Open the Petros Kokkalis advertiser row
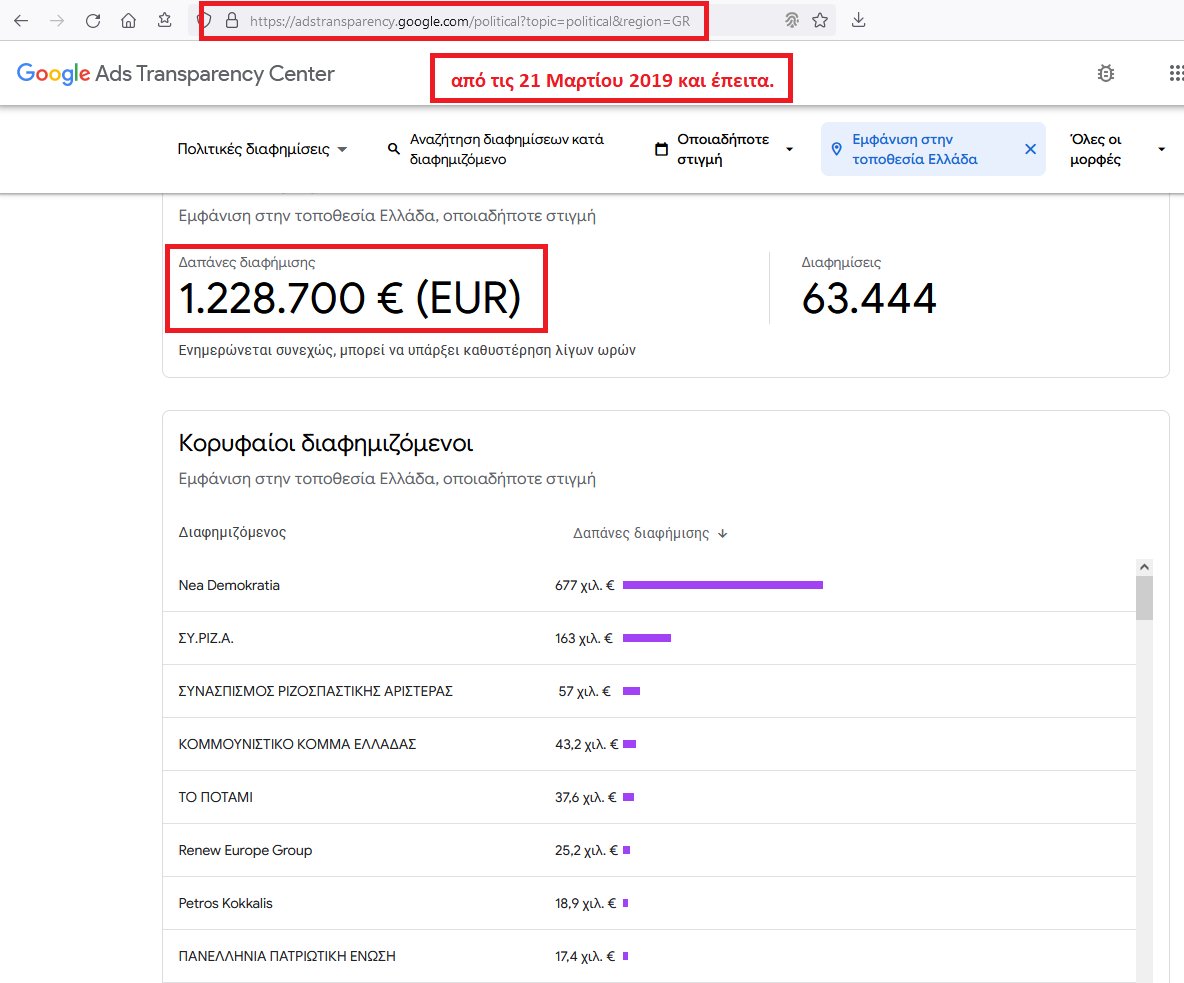The image size is (1184, 983). tap(649, 903)
